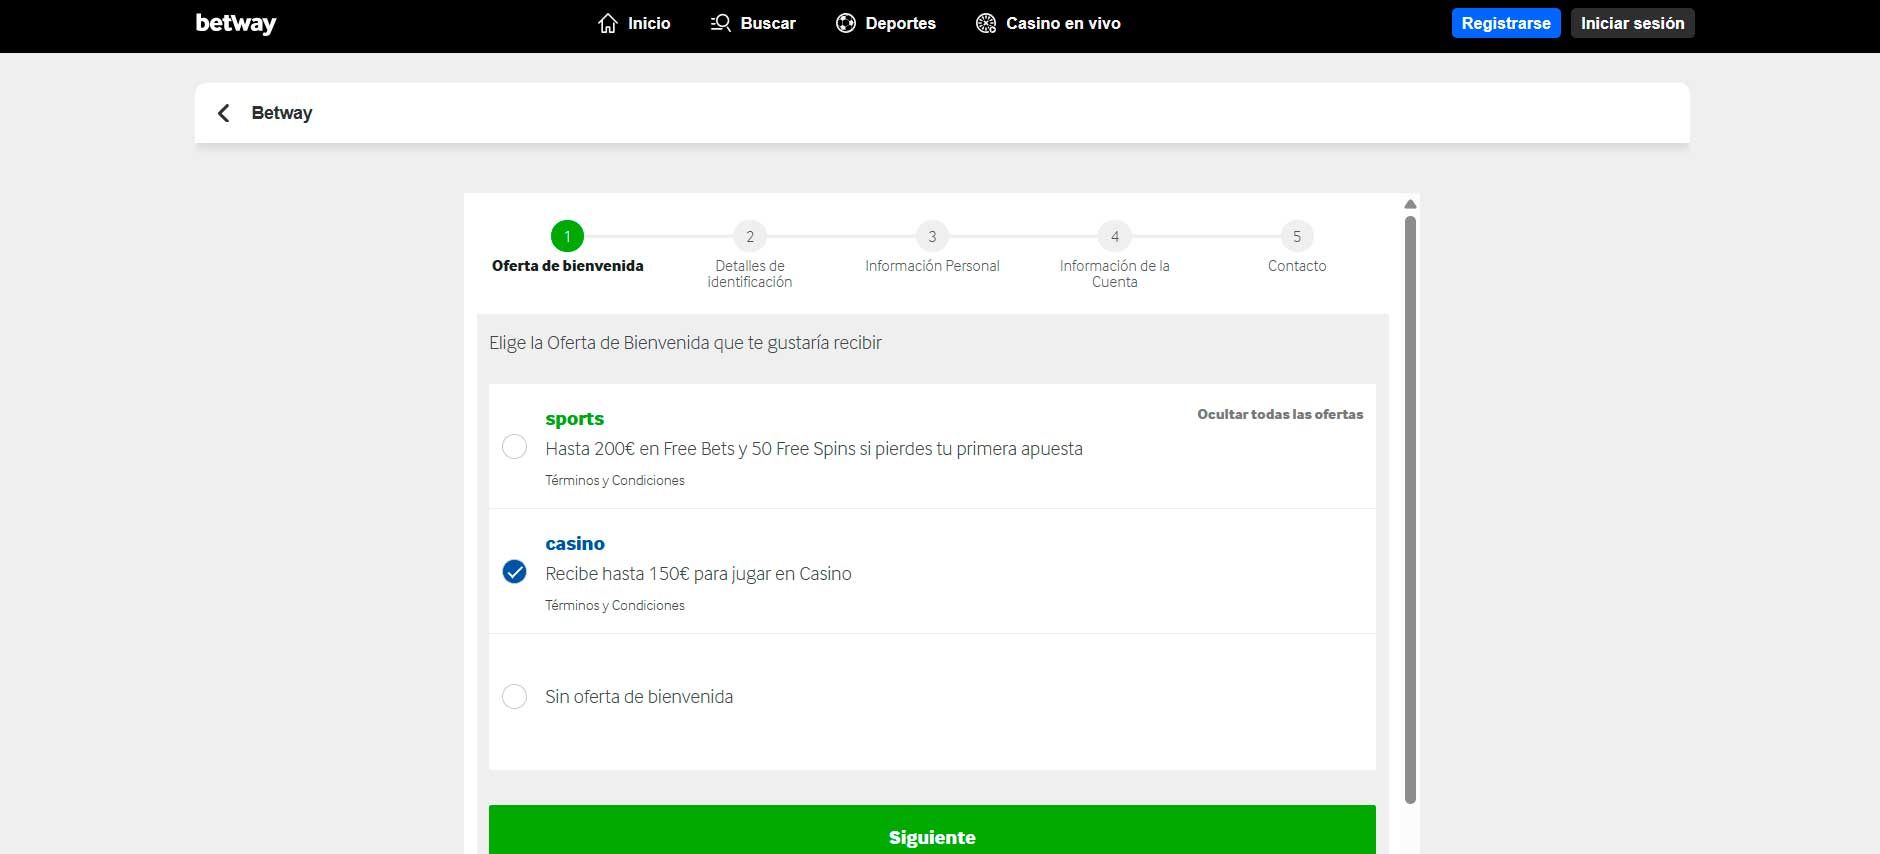The width and height of the screenshot is (1880, 854).
Task: Select step 1 circle Oferta de bienvenida
Action: click(x=567, y=236)
